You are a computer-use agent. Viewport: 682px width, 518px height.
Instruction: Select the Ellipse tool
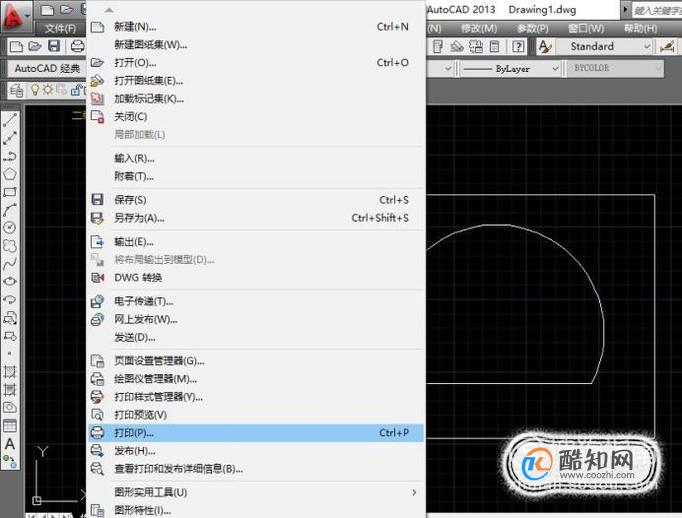pos(10,281)
